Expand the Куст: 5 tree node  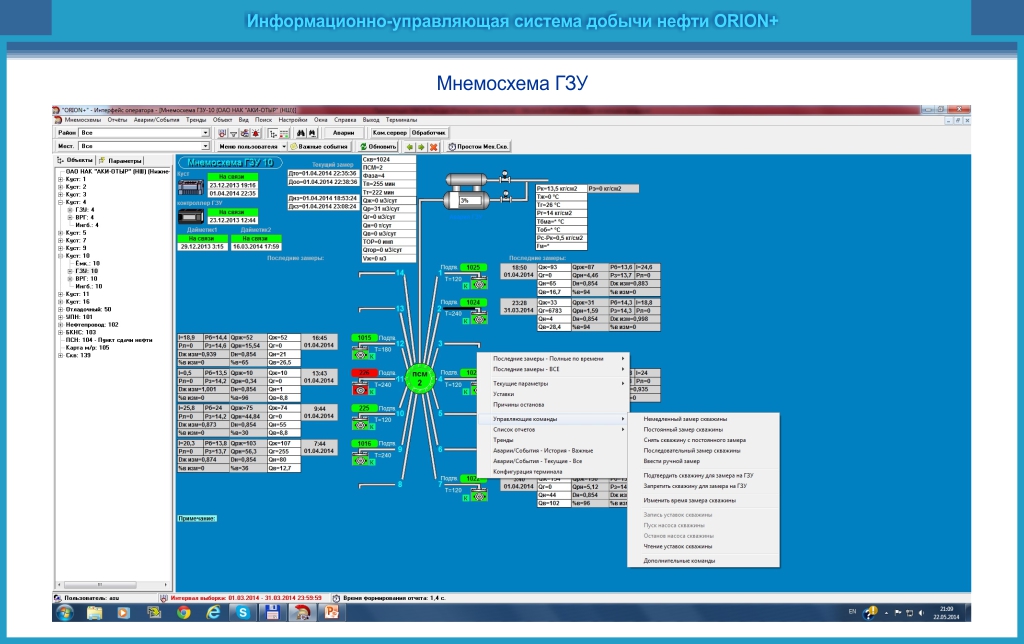61,233
